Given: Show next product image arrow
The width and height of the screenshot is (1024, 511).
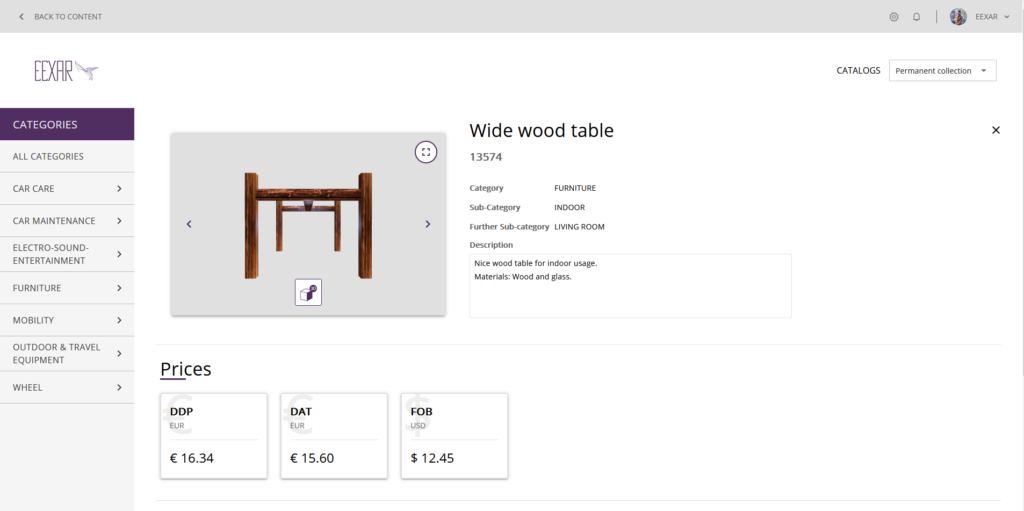Looking at the screenshot, I should [428, 224].
